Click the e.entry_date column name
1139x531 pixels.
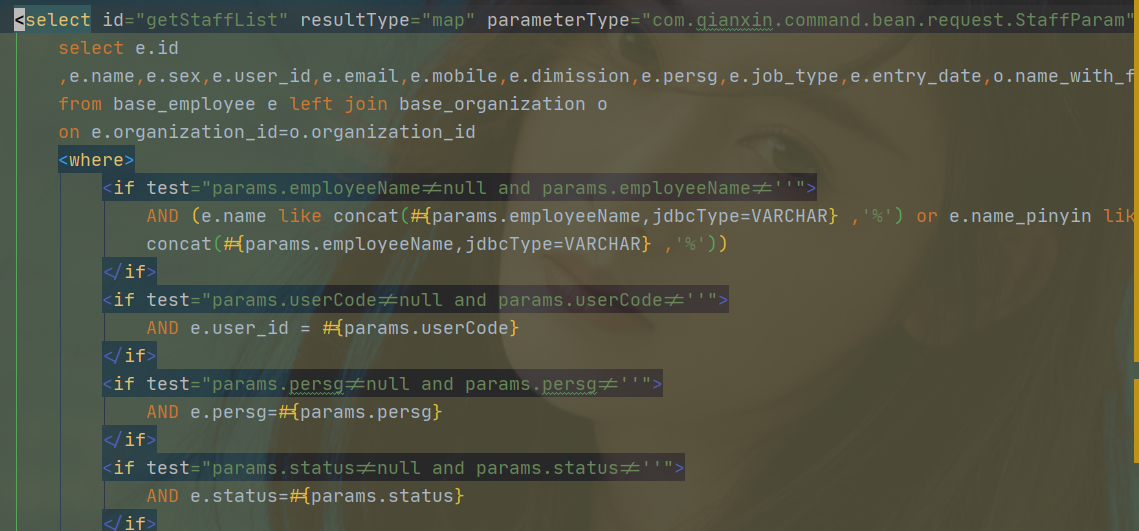pos(921,76)
